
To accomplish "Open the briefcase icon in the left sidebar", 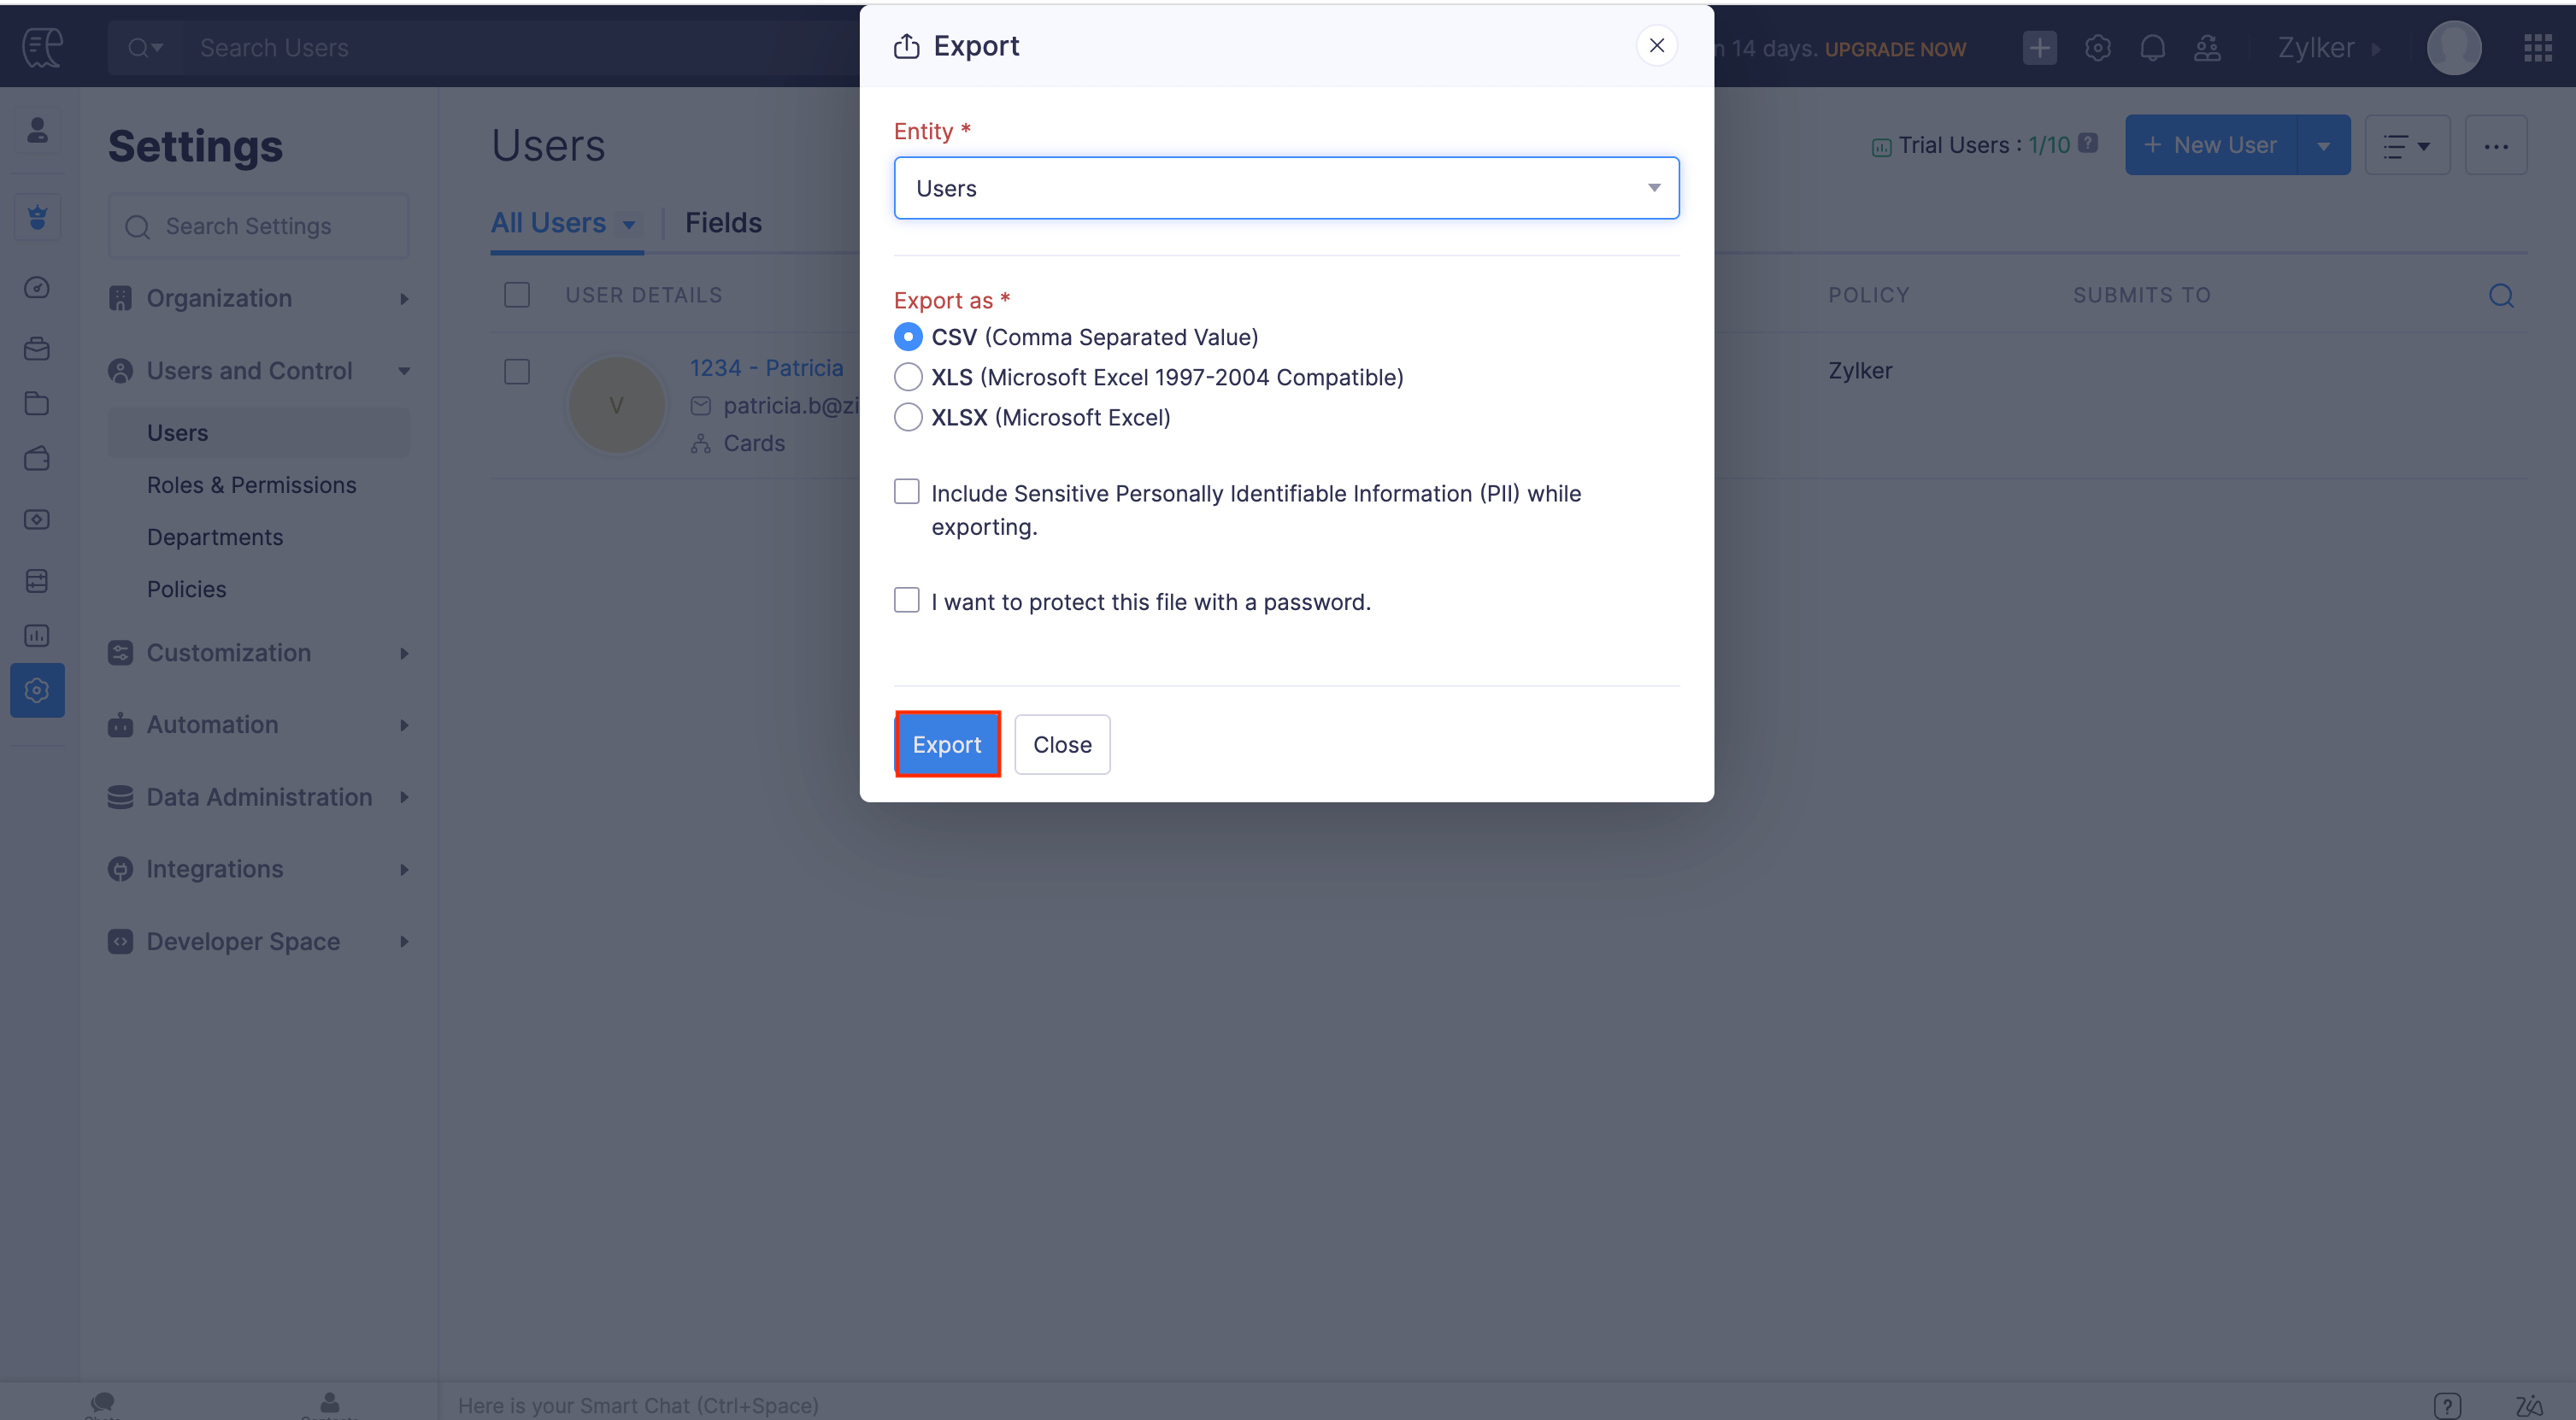I will pos(37,348).
